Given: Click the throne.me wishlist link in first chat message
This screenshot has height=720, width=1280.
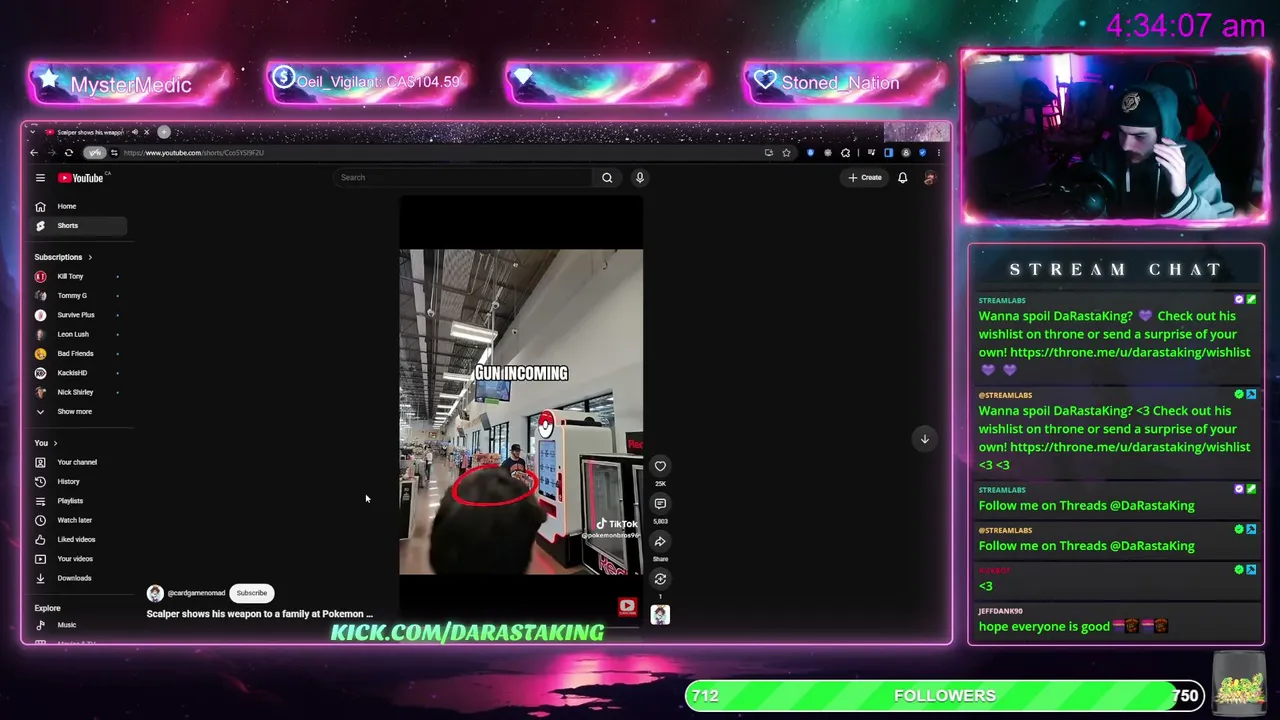Looking at the screenshot, I should coord(1130,353).
